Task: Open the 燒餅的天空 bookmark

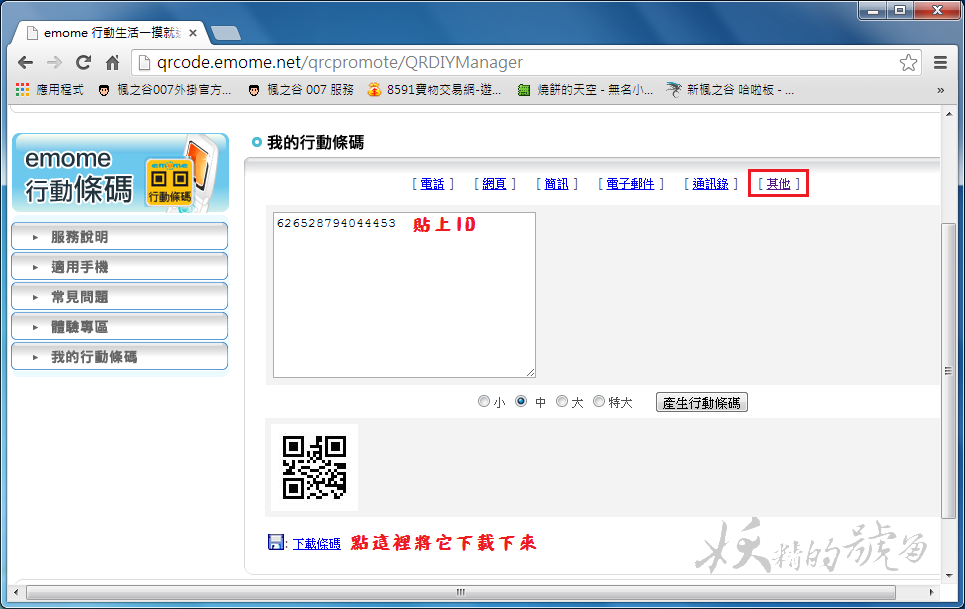Action: pyautogui.click(x=585, y=90)
